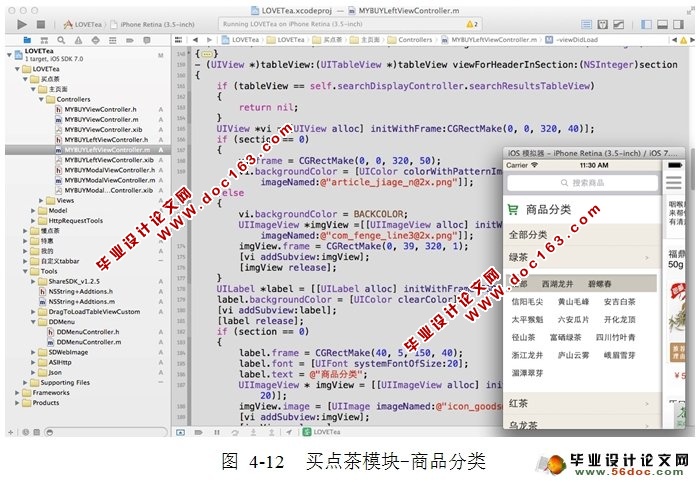Click the Step out debug icon
The height and width of the screenshot is (482, 699).
pos(271,432)
